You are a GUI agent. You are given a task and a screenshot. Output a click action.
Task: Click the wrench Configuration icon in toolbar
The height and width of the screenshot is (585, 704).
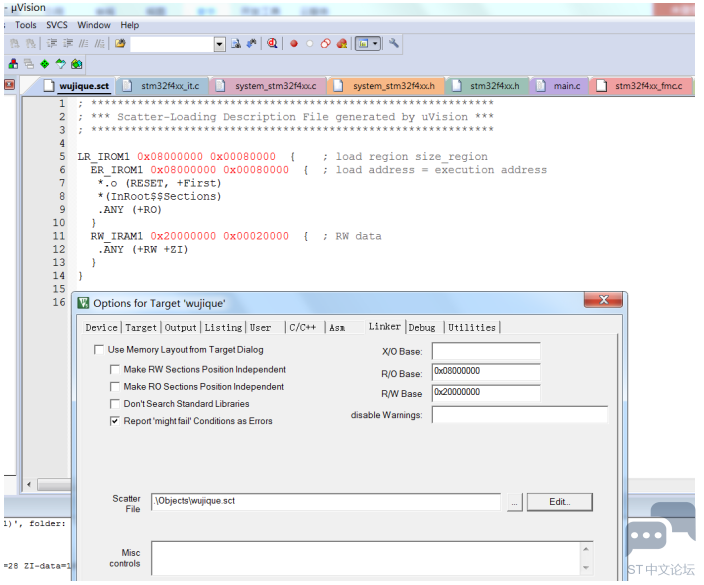click(394, 44)
